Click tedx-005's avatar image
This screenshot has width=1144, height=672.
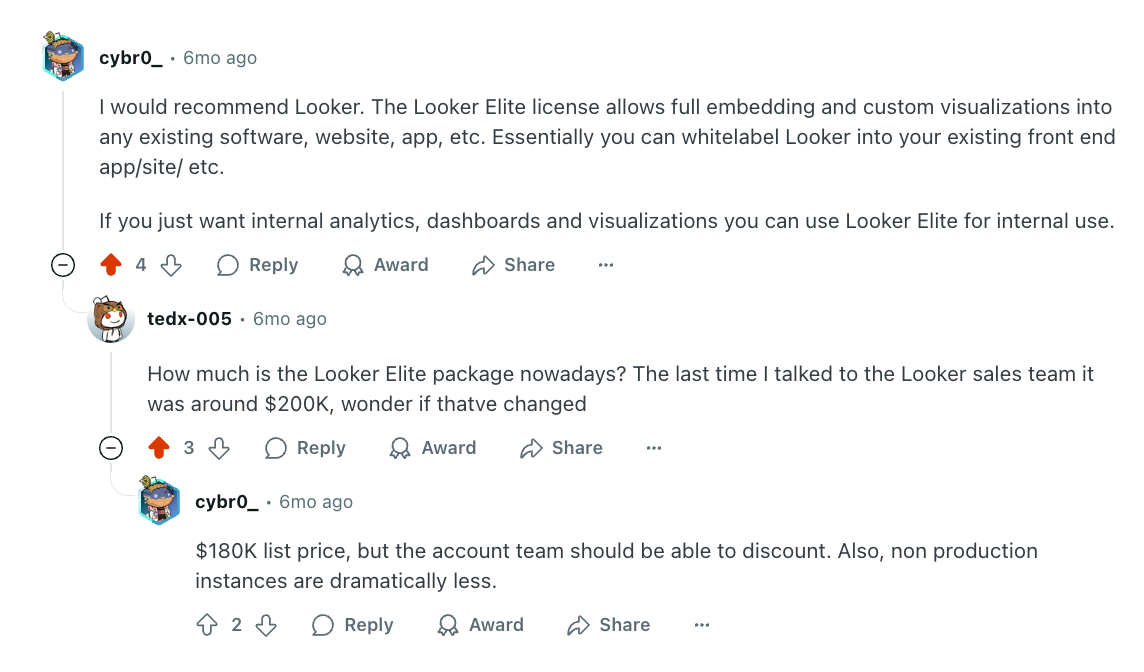(111, 318)
